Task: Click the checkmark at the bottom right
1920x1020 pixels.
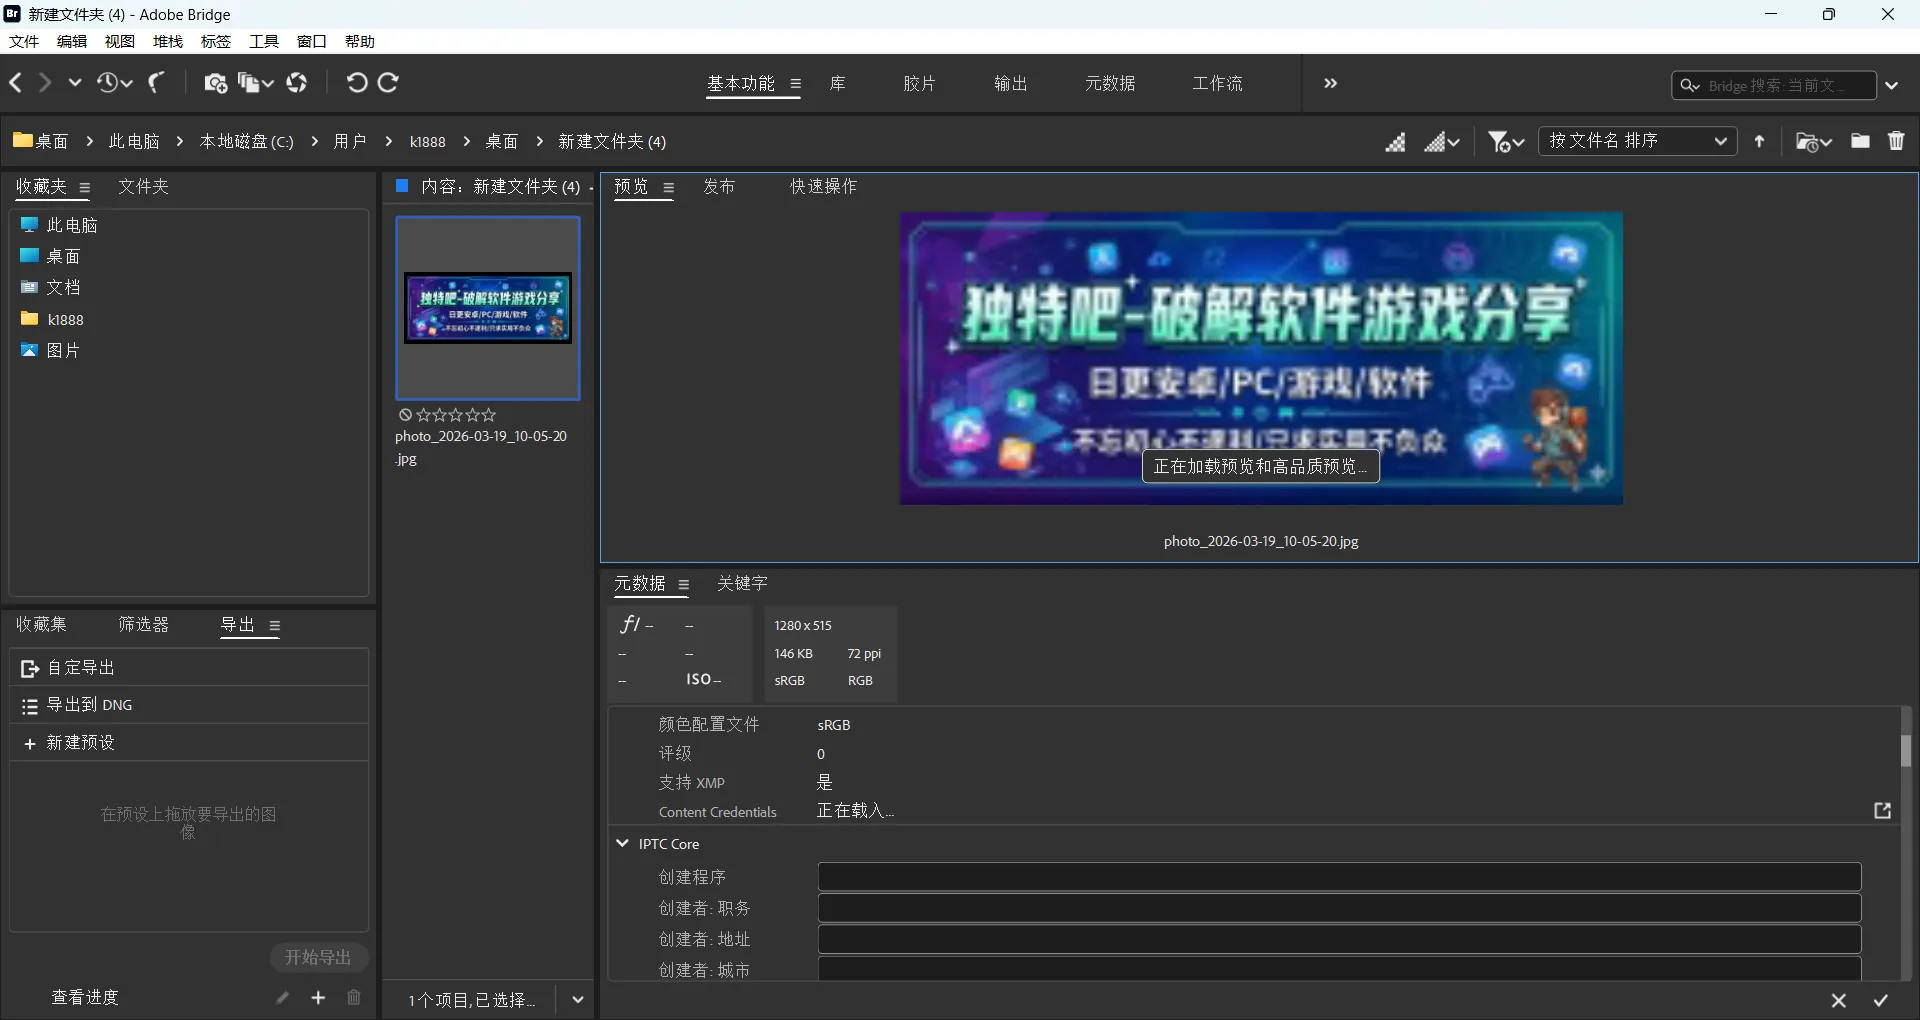Action: [1880, 1000]
